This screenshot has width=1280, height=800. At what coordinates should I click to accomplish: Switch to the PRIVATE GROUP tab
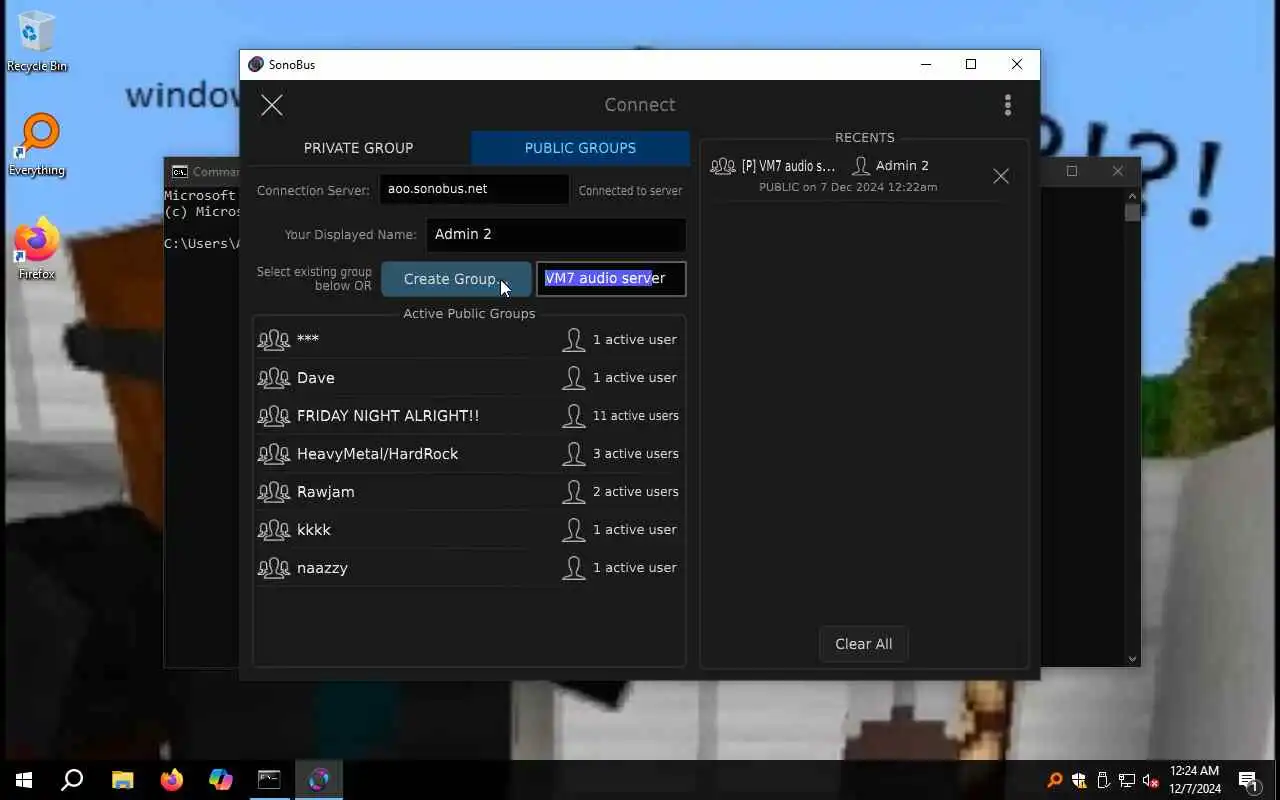pos(358,148)
